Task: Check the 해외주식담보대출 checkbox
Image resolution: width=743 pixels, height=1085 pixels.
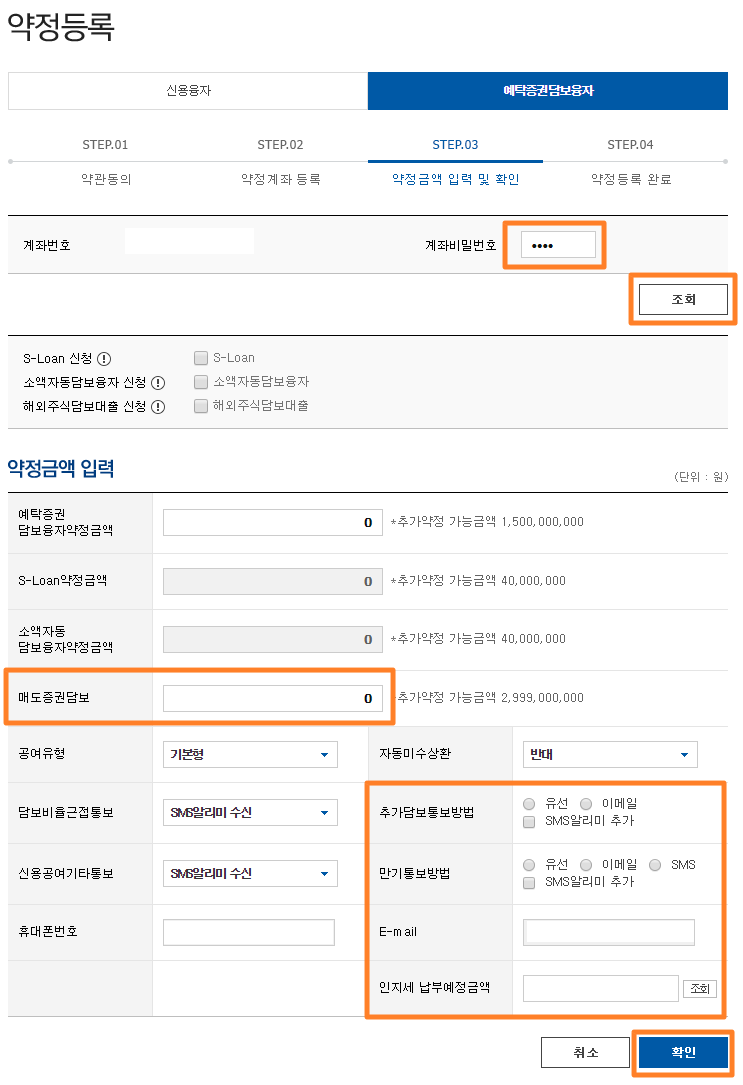Action: click(x=201, y=406)
